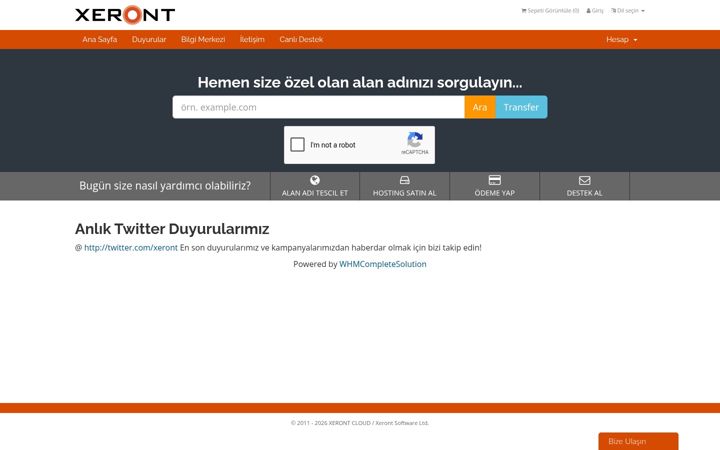The width and height of the screenshot is (720, 450).
Task: Expand the Dil seçin language dropdown
Action: (628, 11)
